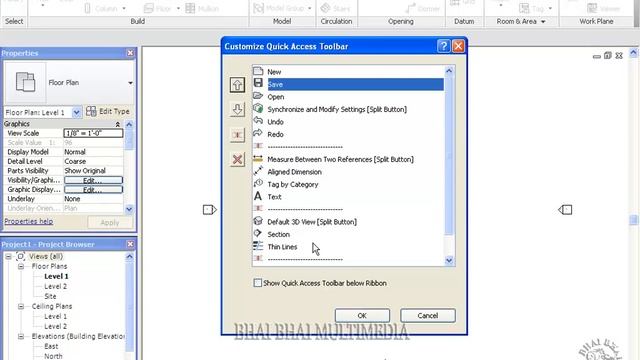This screenshot has width=640, height=360.
Task: Expand the Room & Area panel dropdown
Action: [543, 22]
